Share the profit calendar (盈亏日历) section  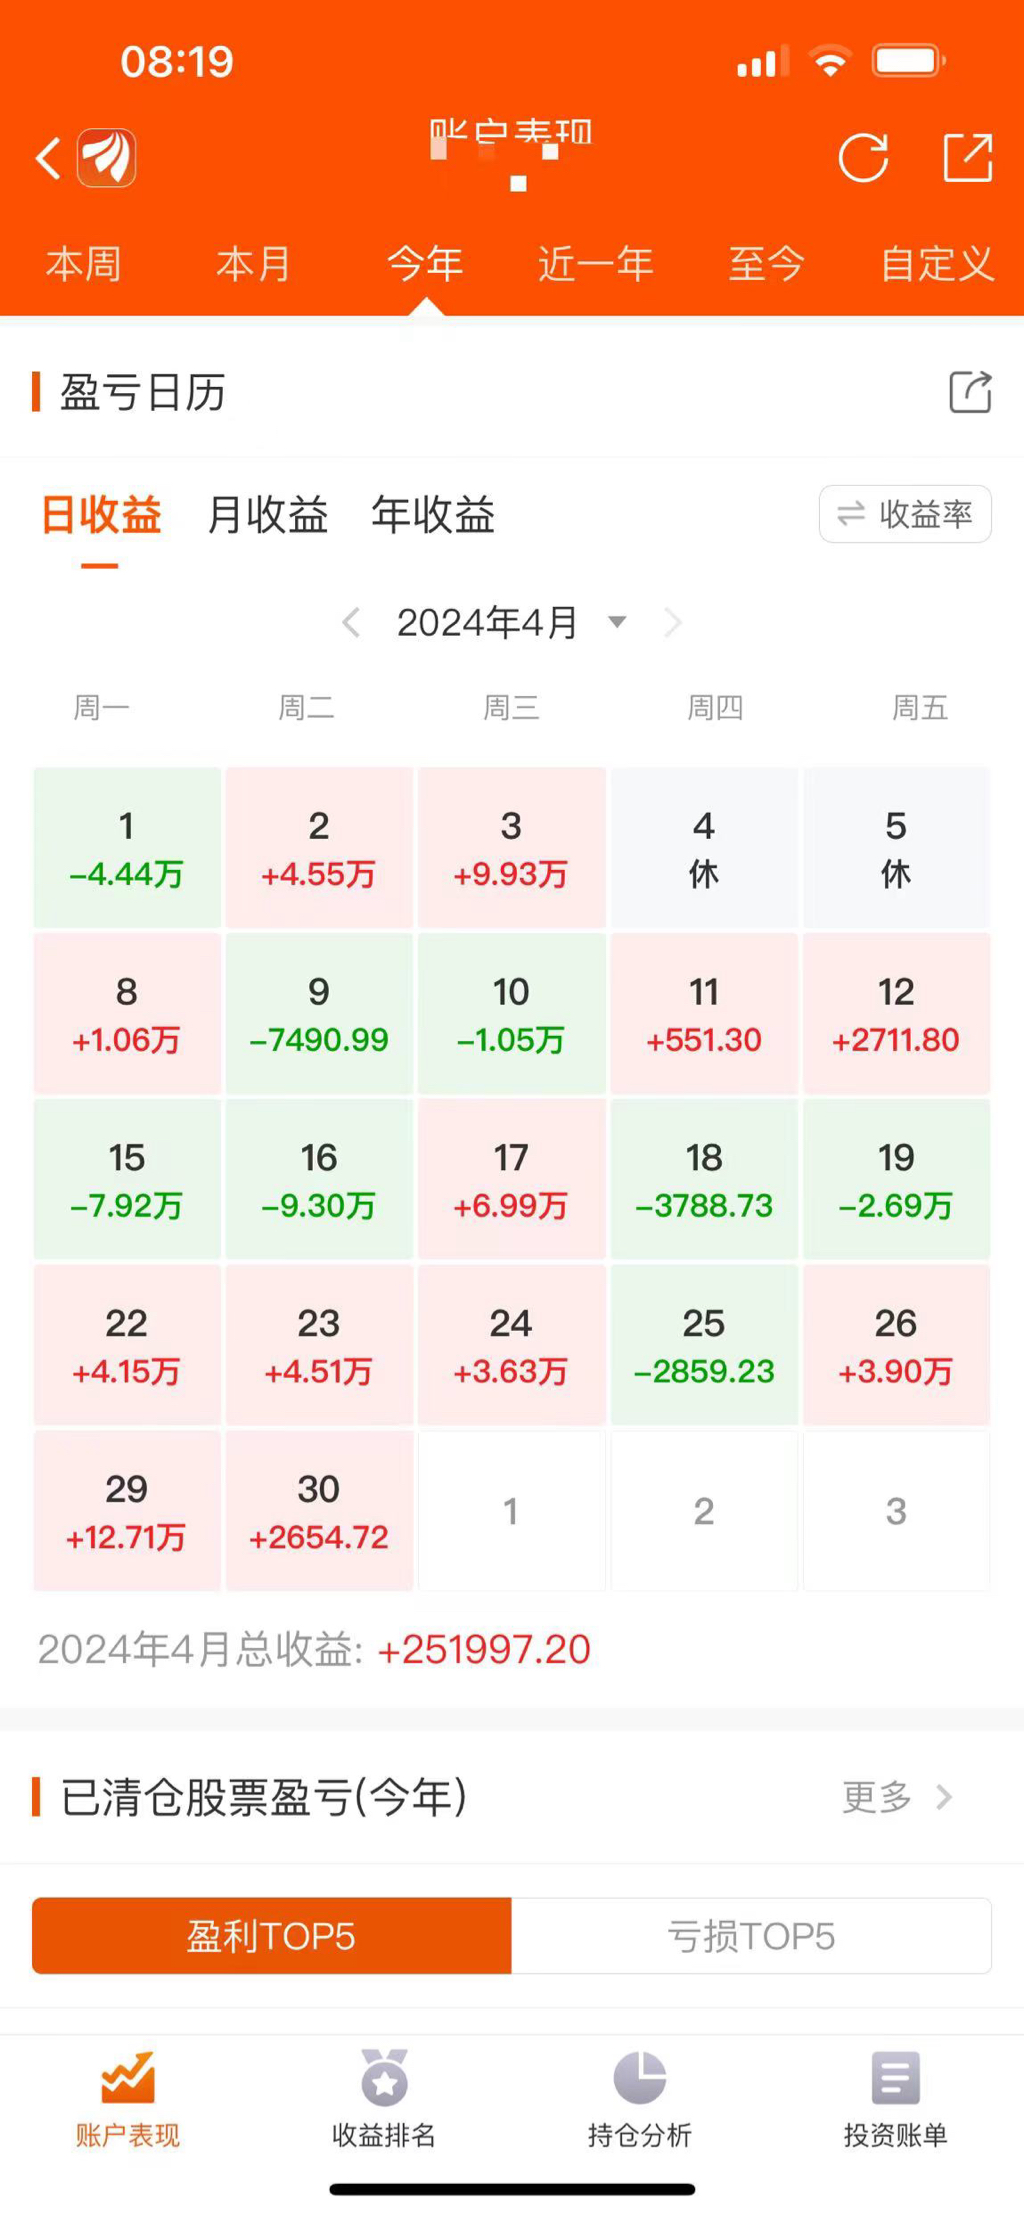tap(969, 392)
